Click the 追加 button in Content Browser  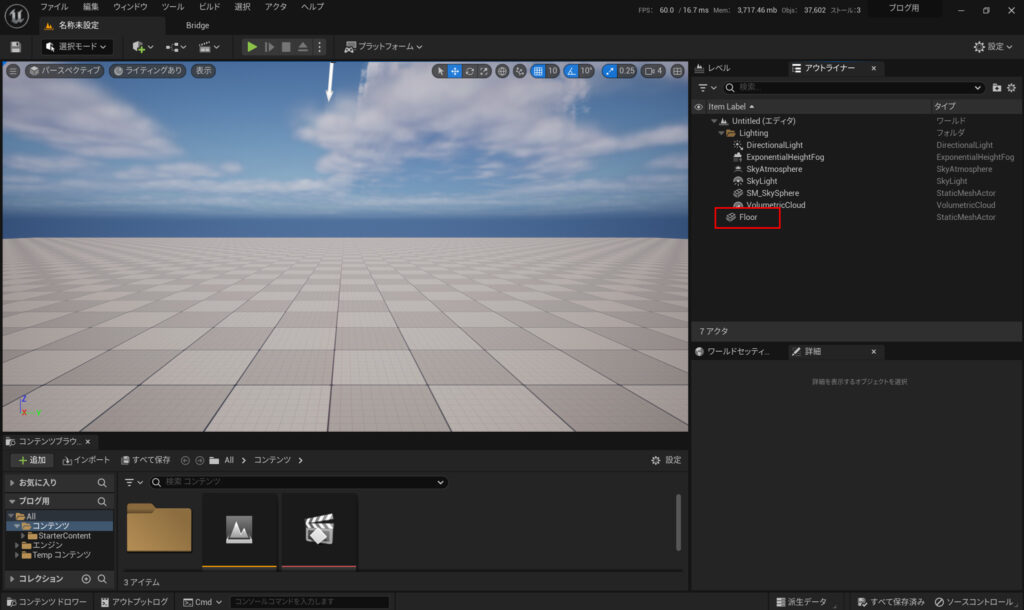click(x=31, y=460)
